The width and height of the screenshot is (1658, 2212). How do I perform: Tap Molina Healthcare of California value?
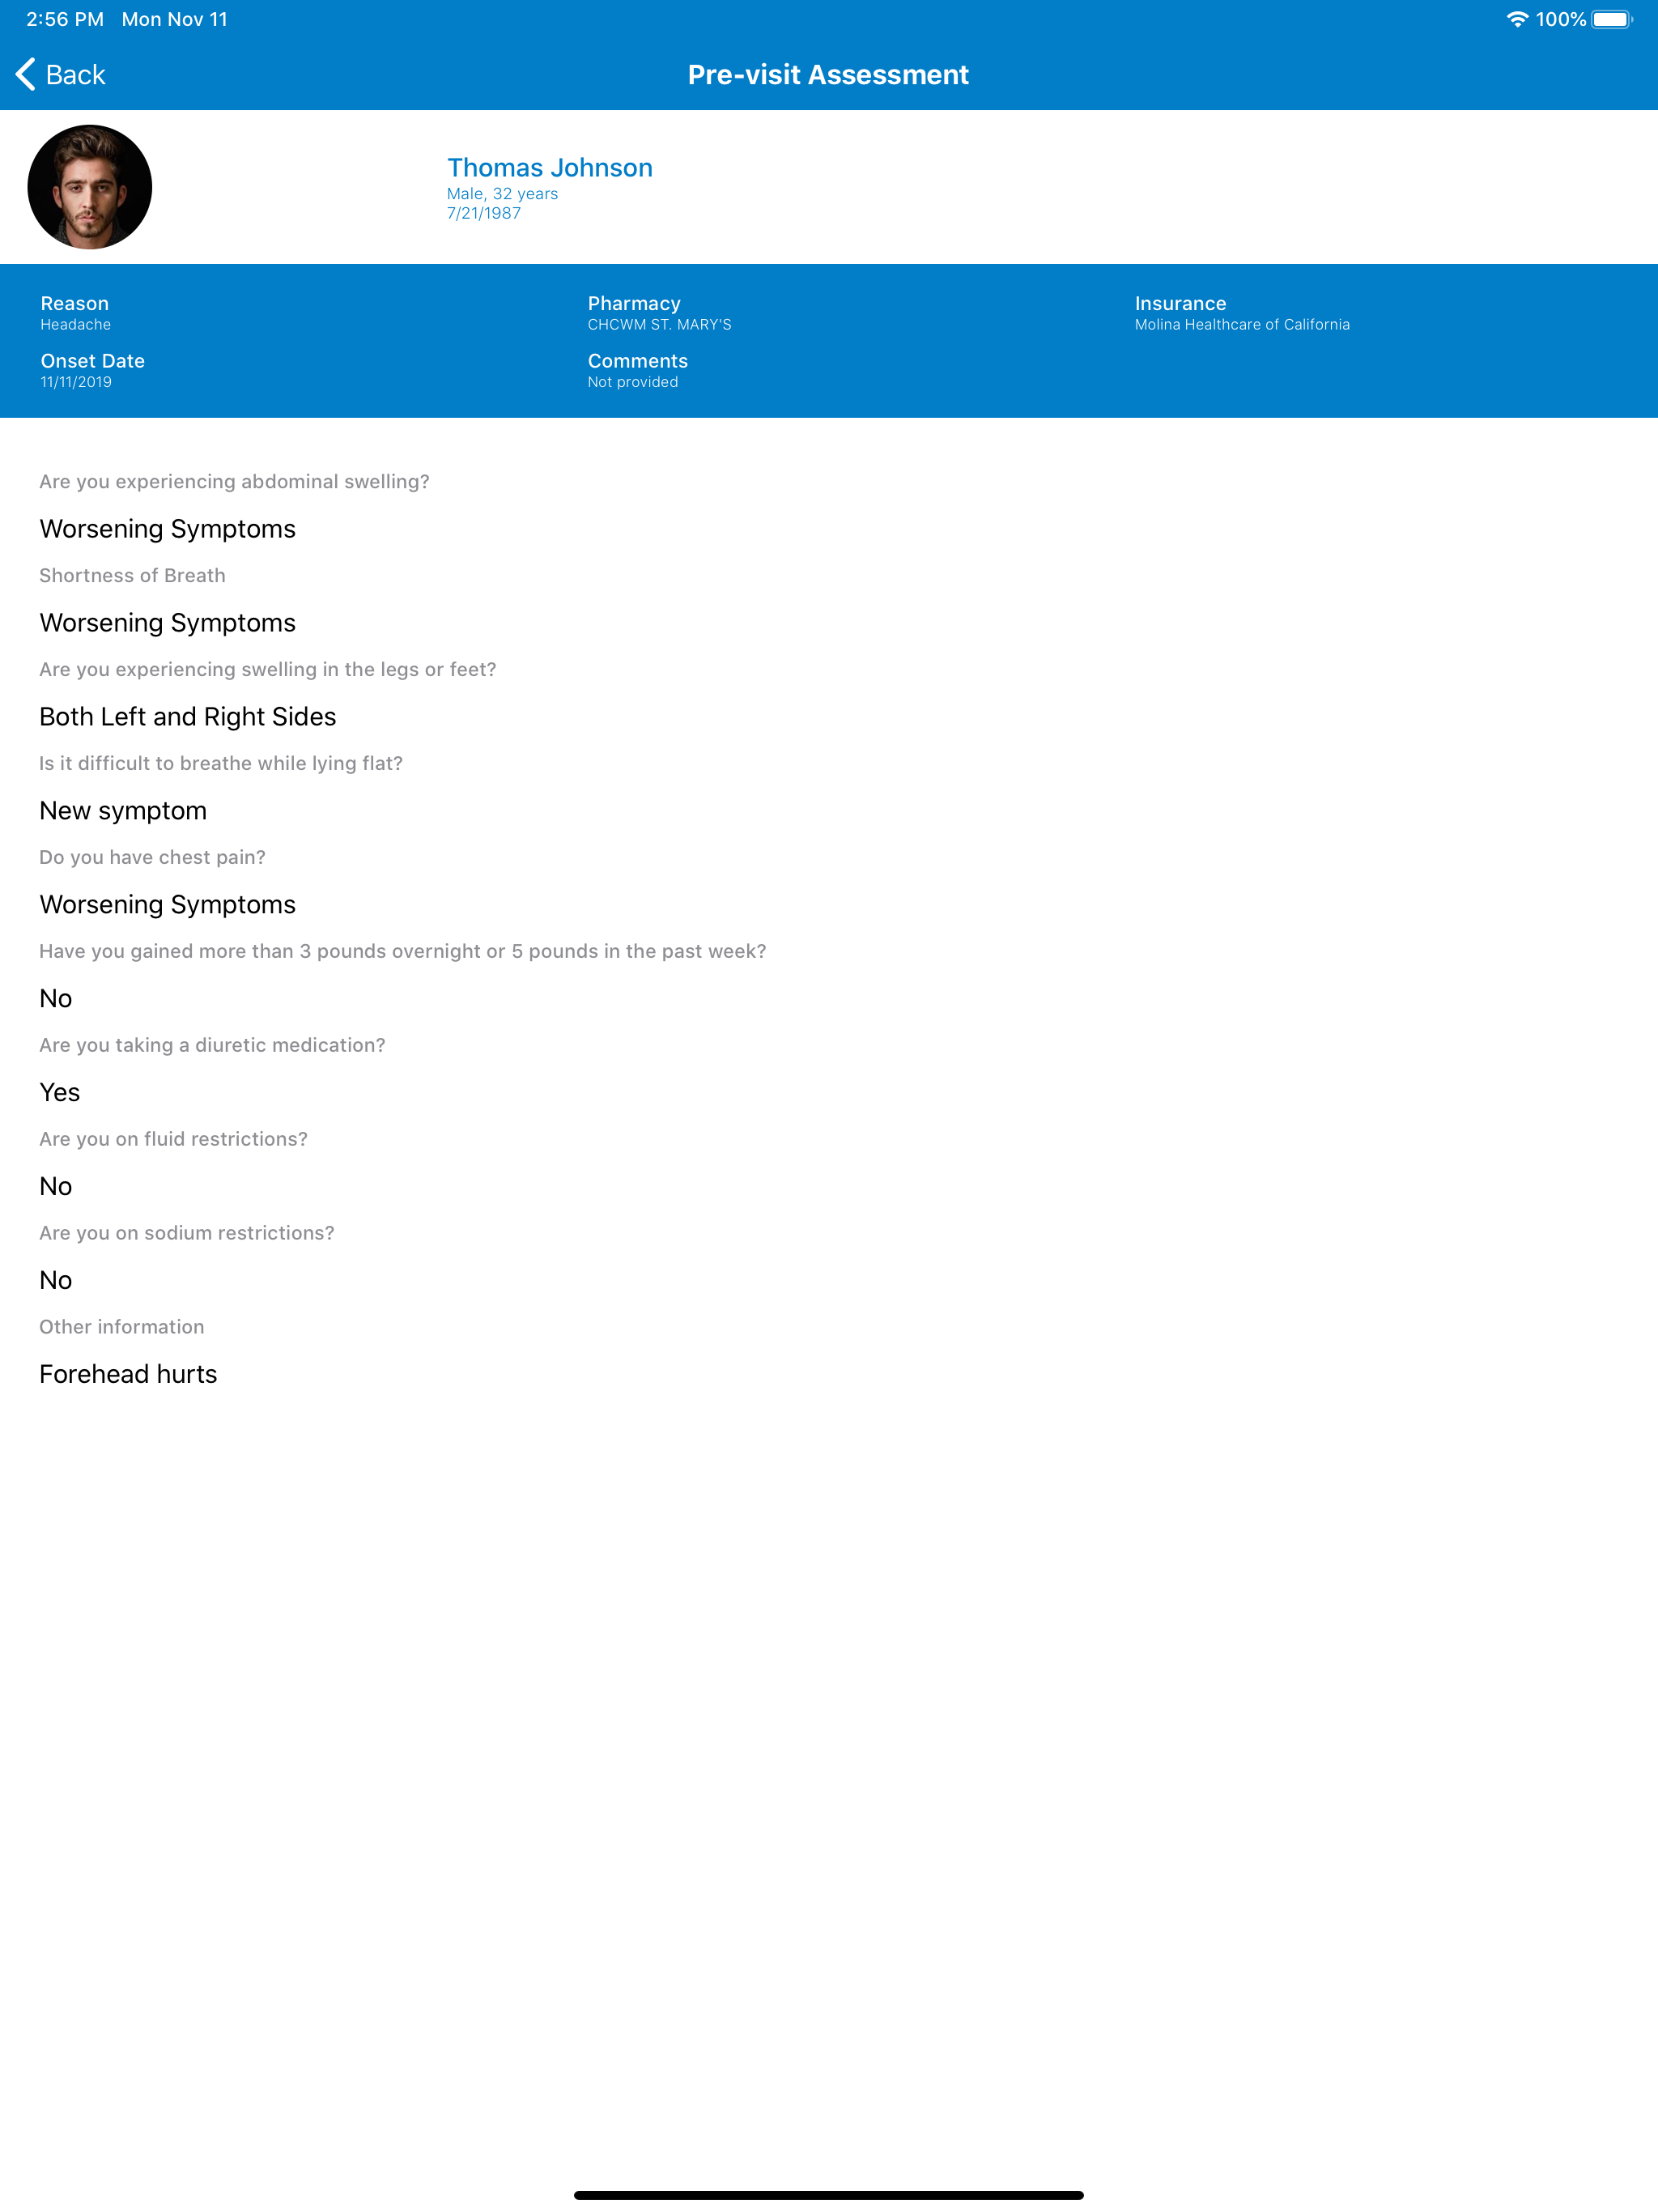(1242, 325)
